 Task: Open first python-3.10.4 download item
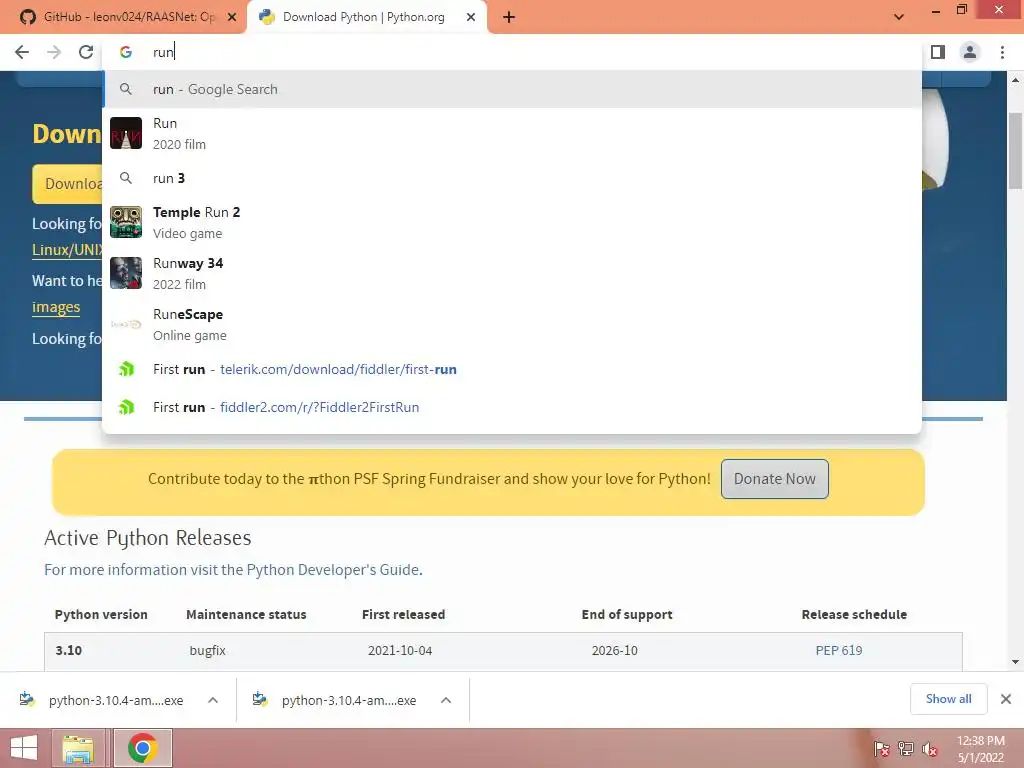click(104, 700)
